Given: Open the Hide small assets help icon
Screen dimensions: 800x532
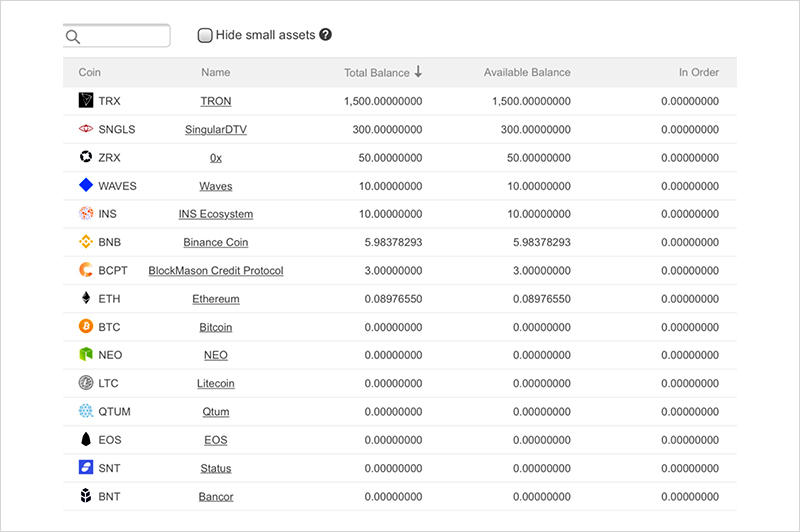Looking at the screenshot, I should pos(326,35).
